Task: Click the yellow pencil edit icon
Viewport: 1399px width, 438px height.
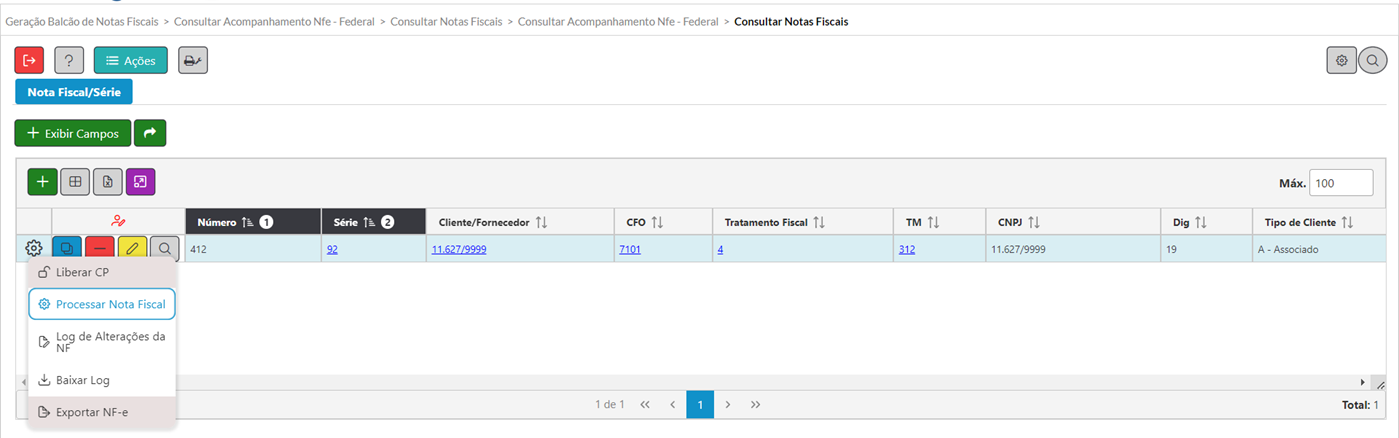Action: point(132,248)
